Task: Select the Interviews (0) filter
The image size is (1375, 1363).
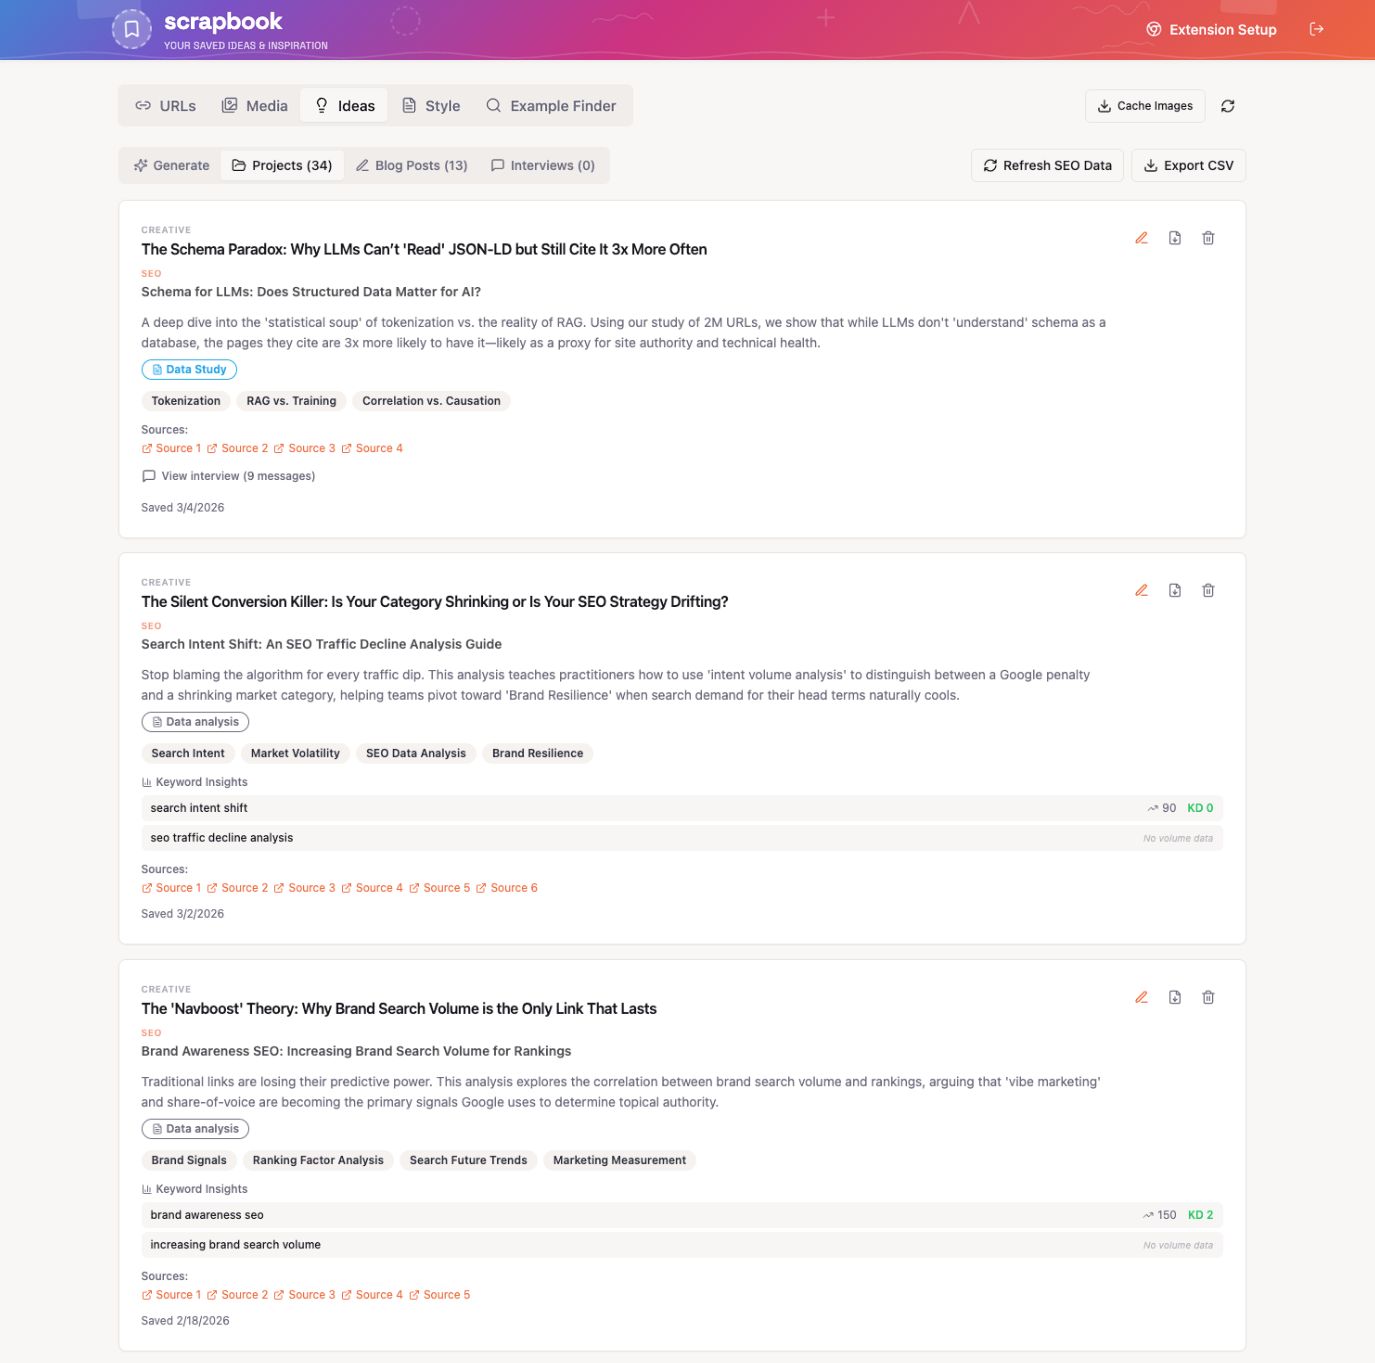Action: 542,165
